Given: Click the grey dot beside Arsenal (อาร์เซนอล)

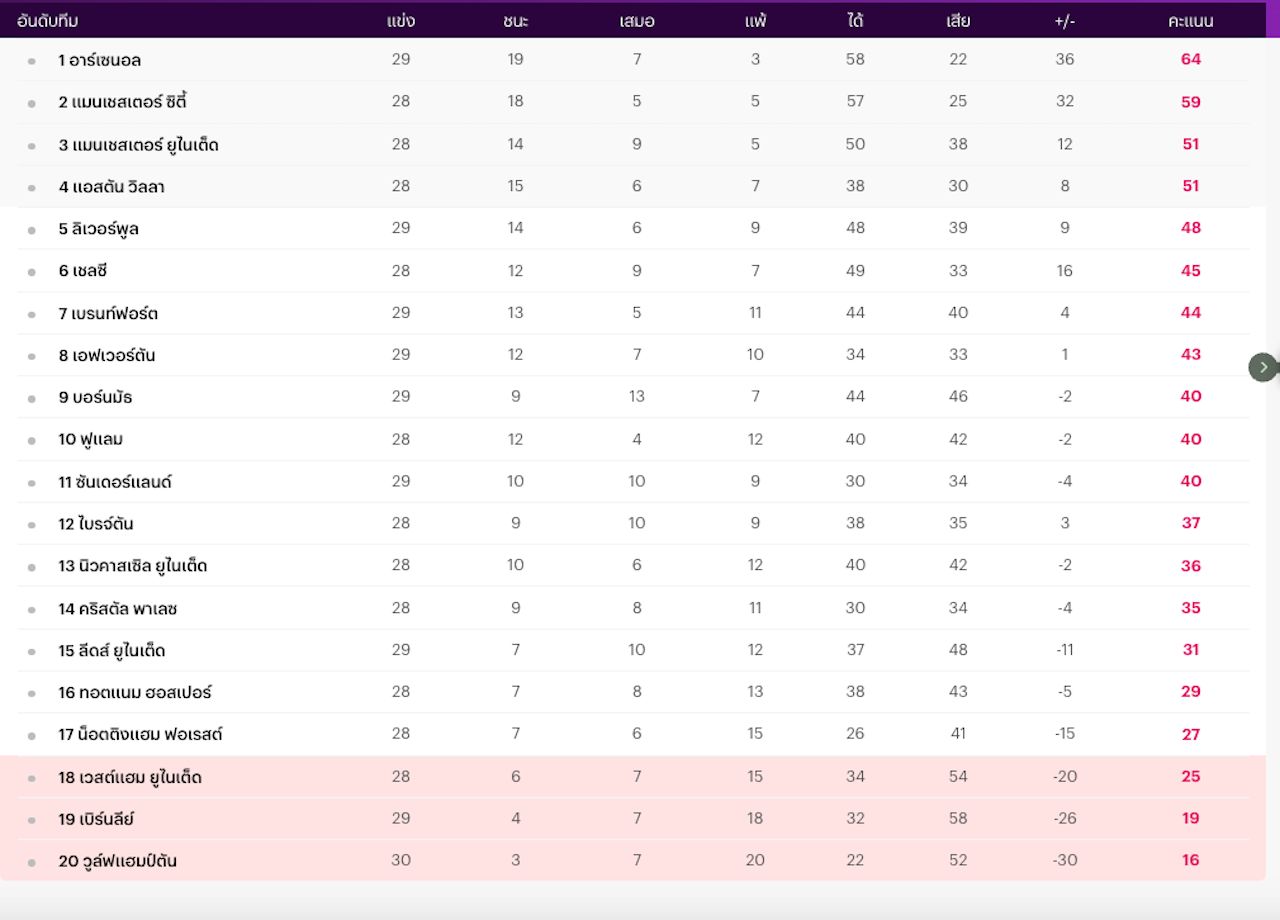Looking at the screenshot, I should (31, 61).
